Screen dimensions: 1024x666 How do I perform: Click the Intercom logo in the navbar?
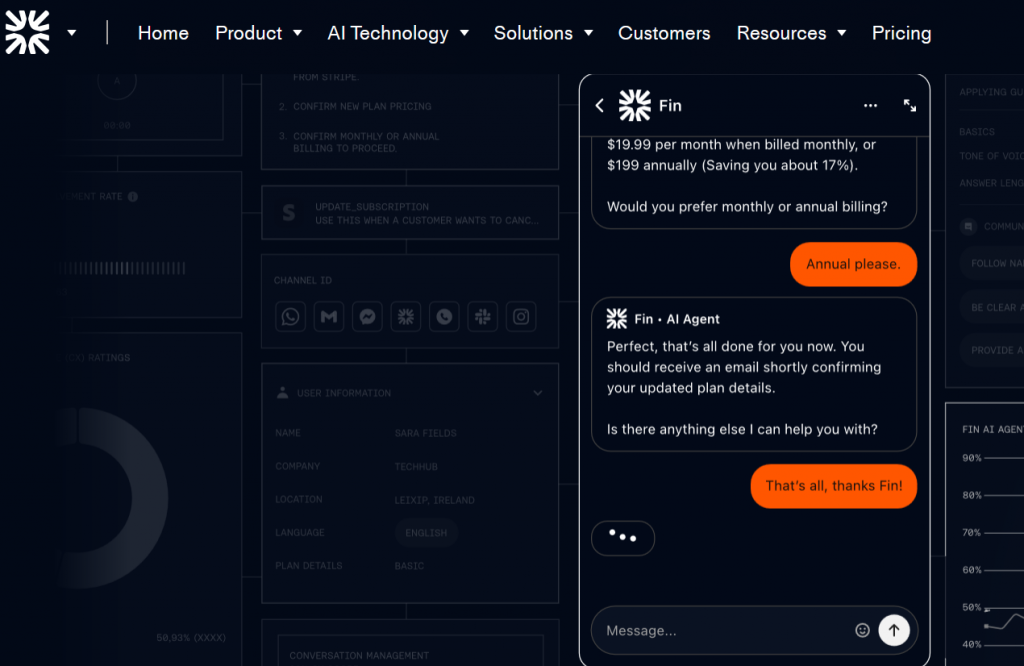(x=27, y=32)
